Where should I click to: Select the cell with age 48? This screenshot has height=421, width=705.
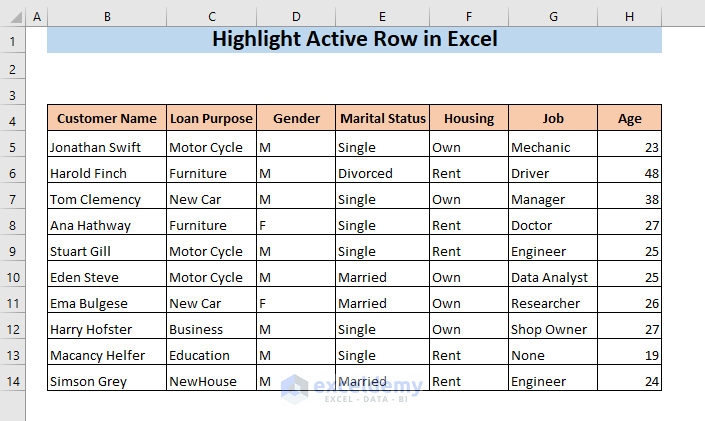[629, 173]
